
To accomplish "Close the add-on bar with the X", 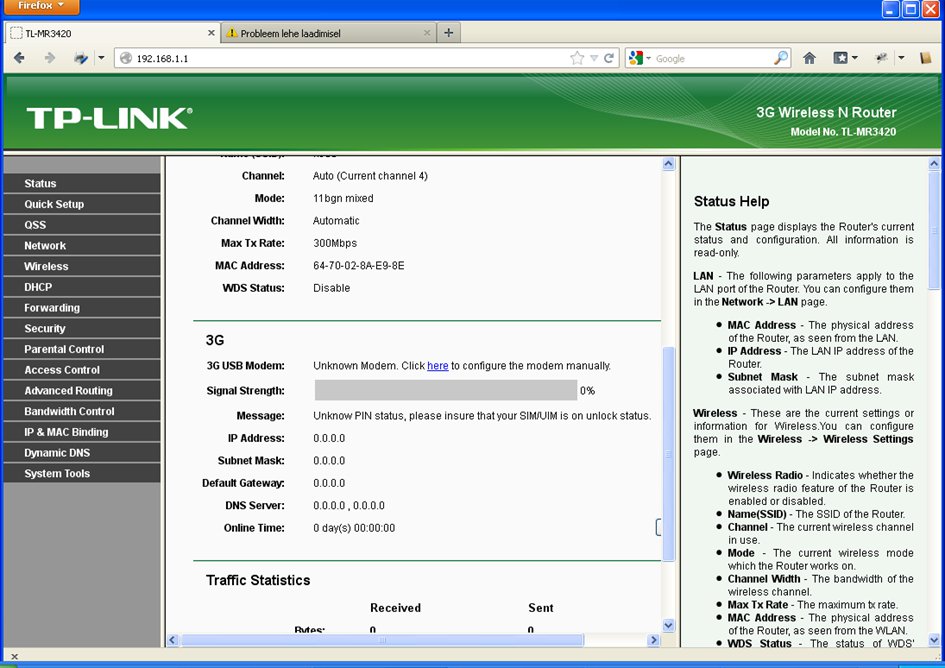I will (x=14, y=657).
